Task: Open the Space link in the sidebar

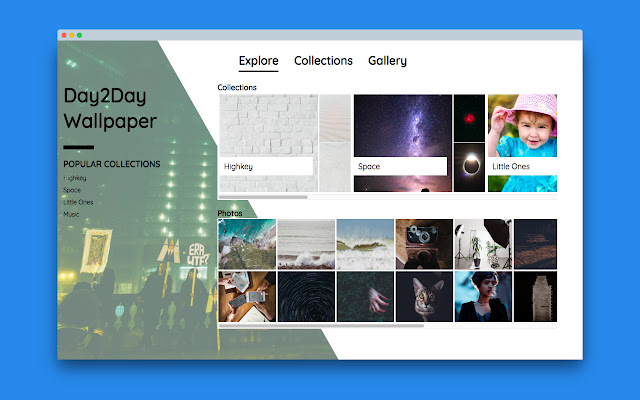Action: click(72, 190)
